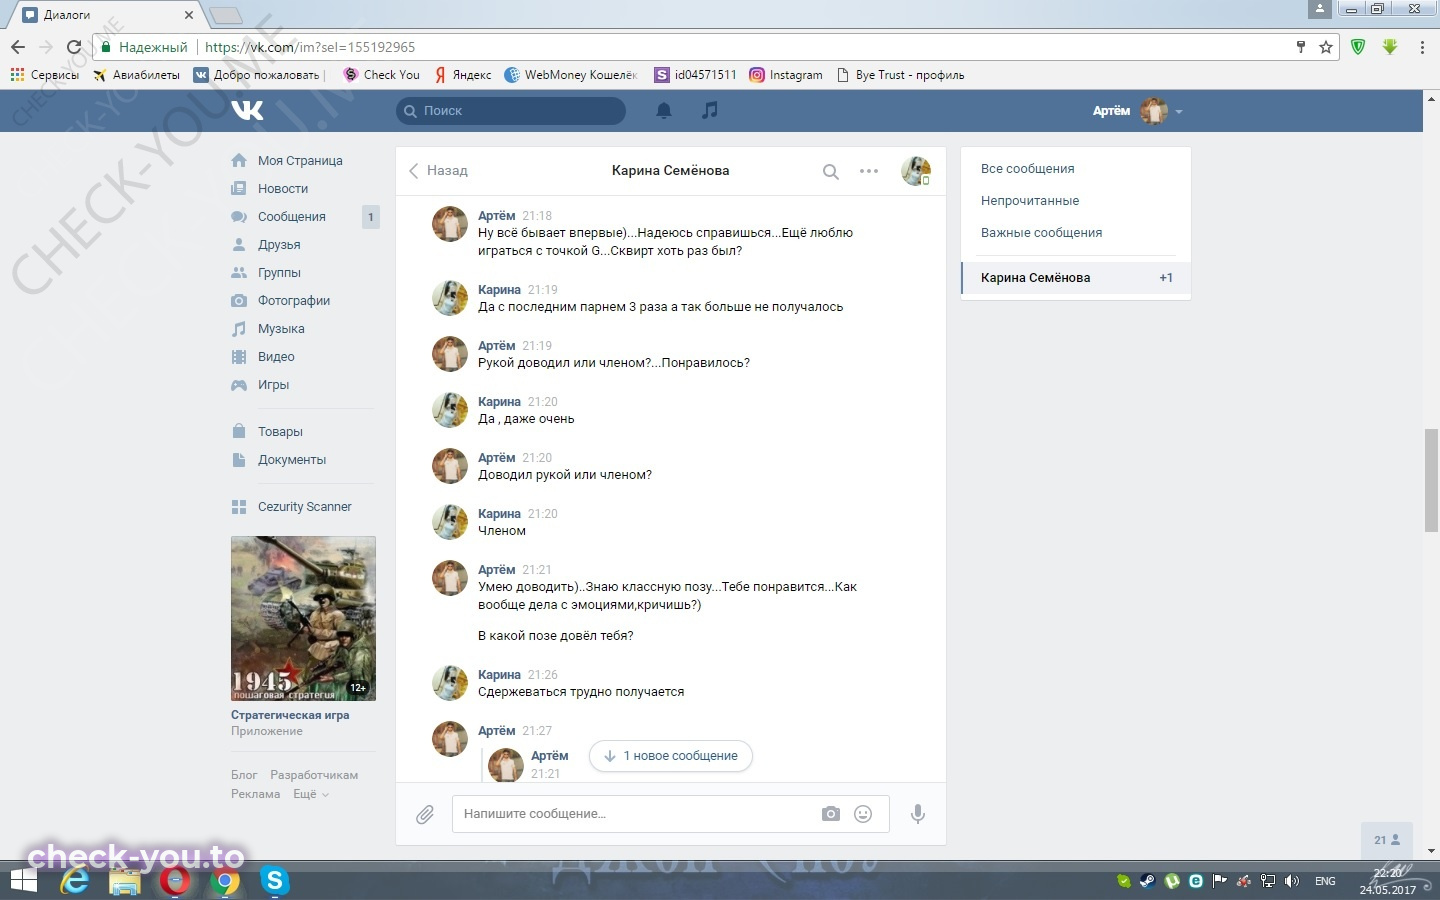Image resolution: width=1440 pixels, height=900 pixels.
Task: Click search magnifier in Карина Семёнова chat header
Action: [x=830, y=171]
